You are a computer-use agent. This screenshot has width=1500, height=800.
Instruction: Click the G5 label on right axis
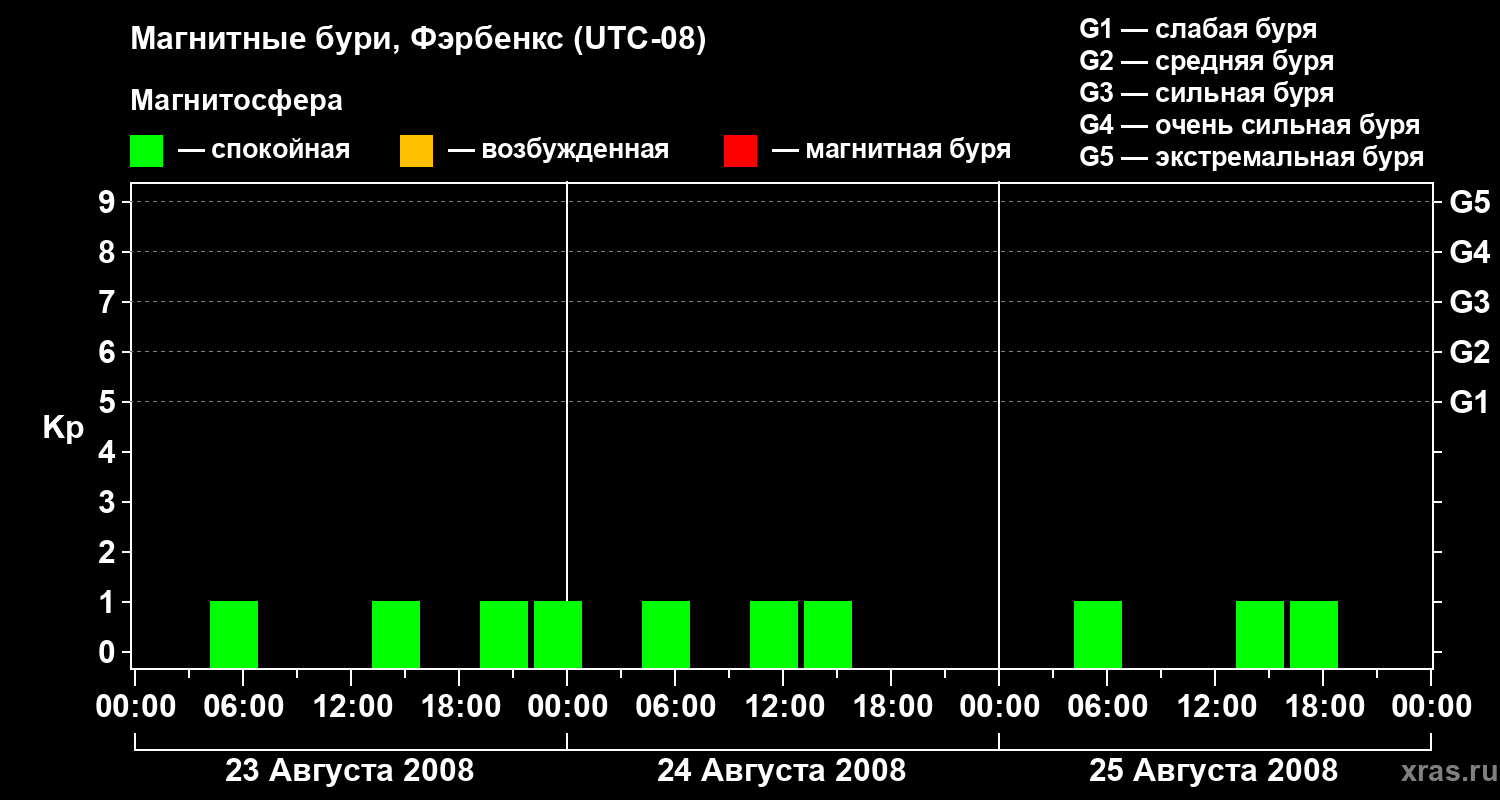[x=1470, y=202]
